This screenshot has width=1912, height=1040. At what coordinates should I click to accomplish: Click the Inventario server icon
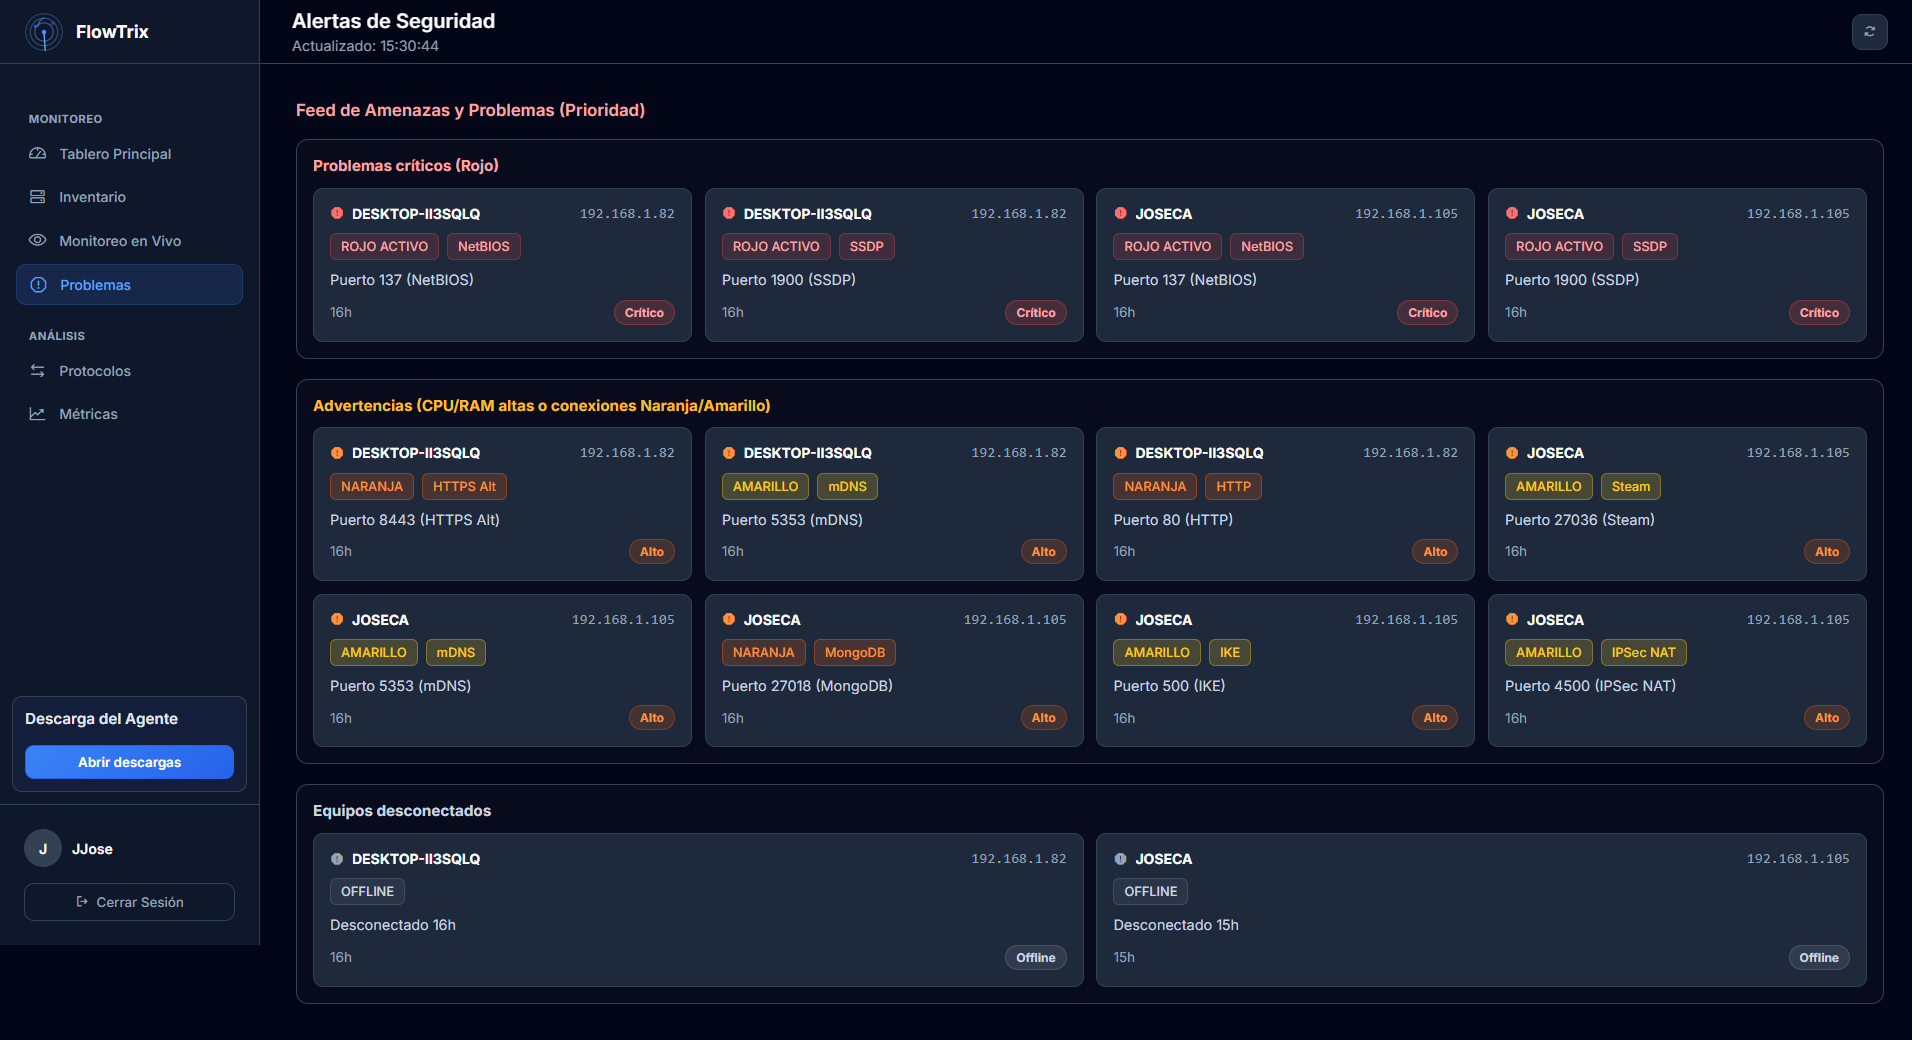[38, 197]
